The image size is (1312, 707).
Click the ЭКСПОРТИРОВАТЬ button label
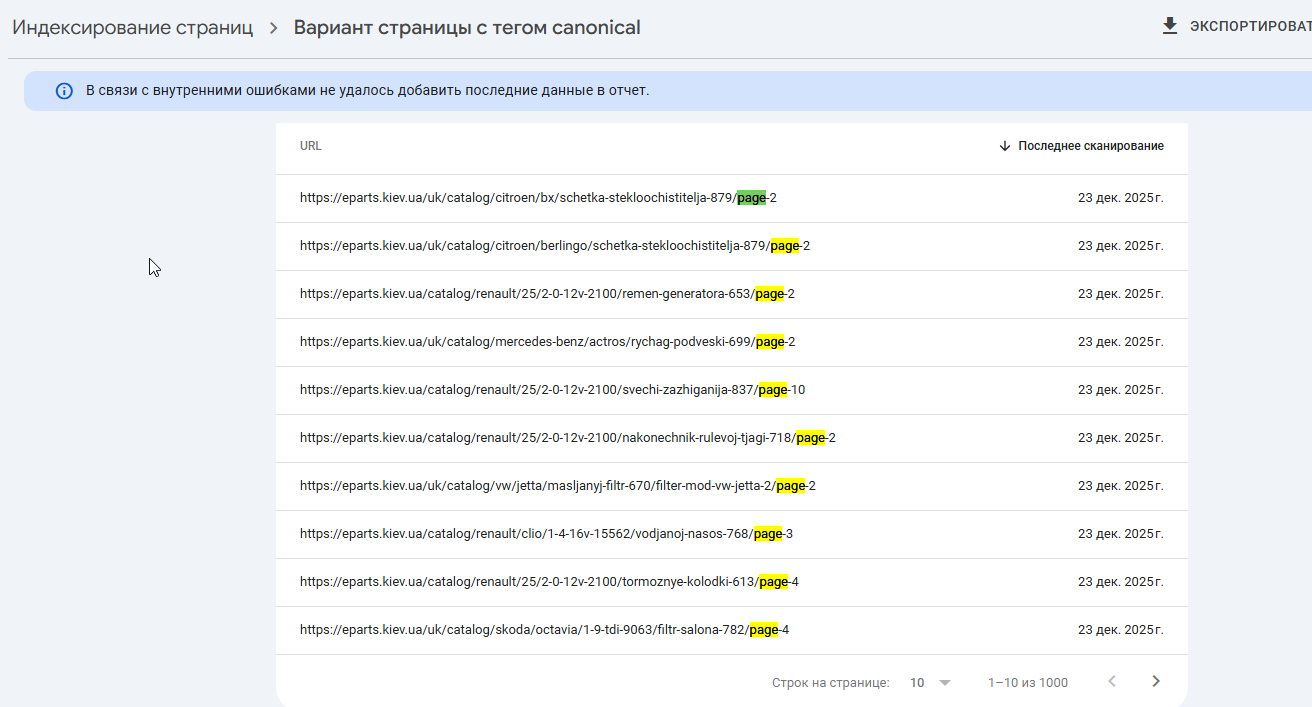click(x=1250, y=27)
